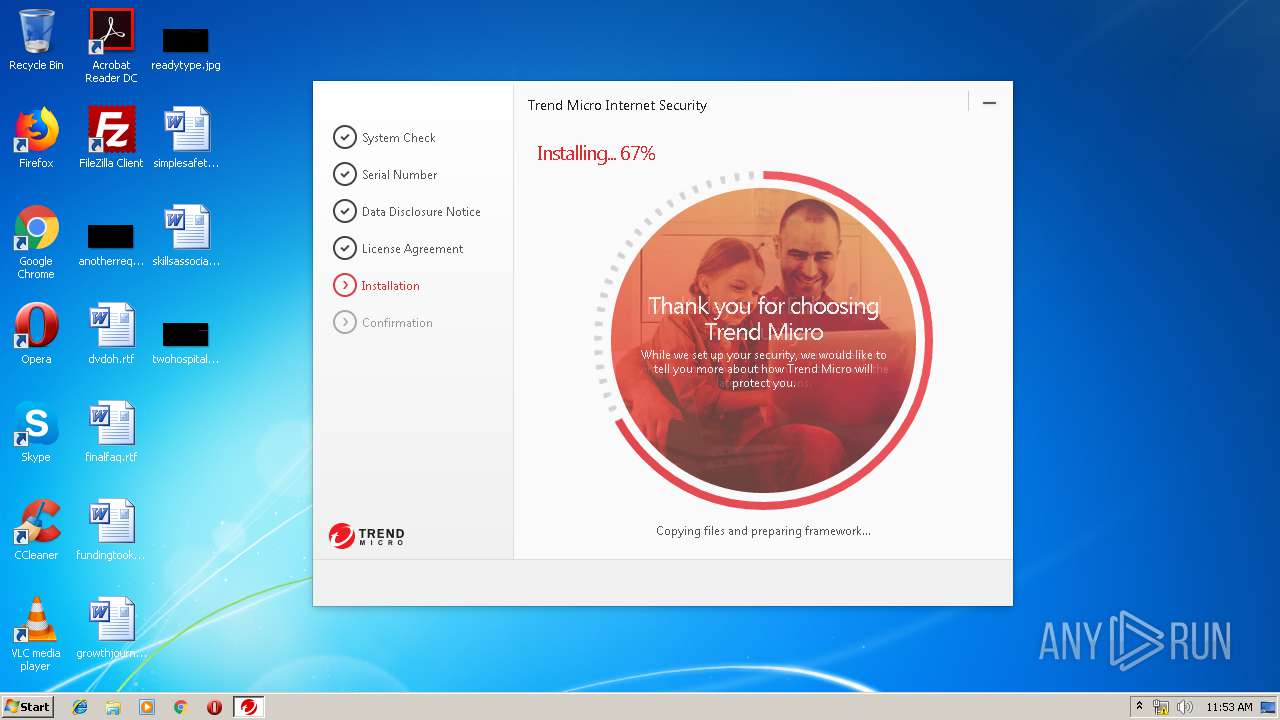Select the finalfaq.rtf document
Viewport: 1280px width, 720px height.
click(x=111, y=432)
